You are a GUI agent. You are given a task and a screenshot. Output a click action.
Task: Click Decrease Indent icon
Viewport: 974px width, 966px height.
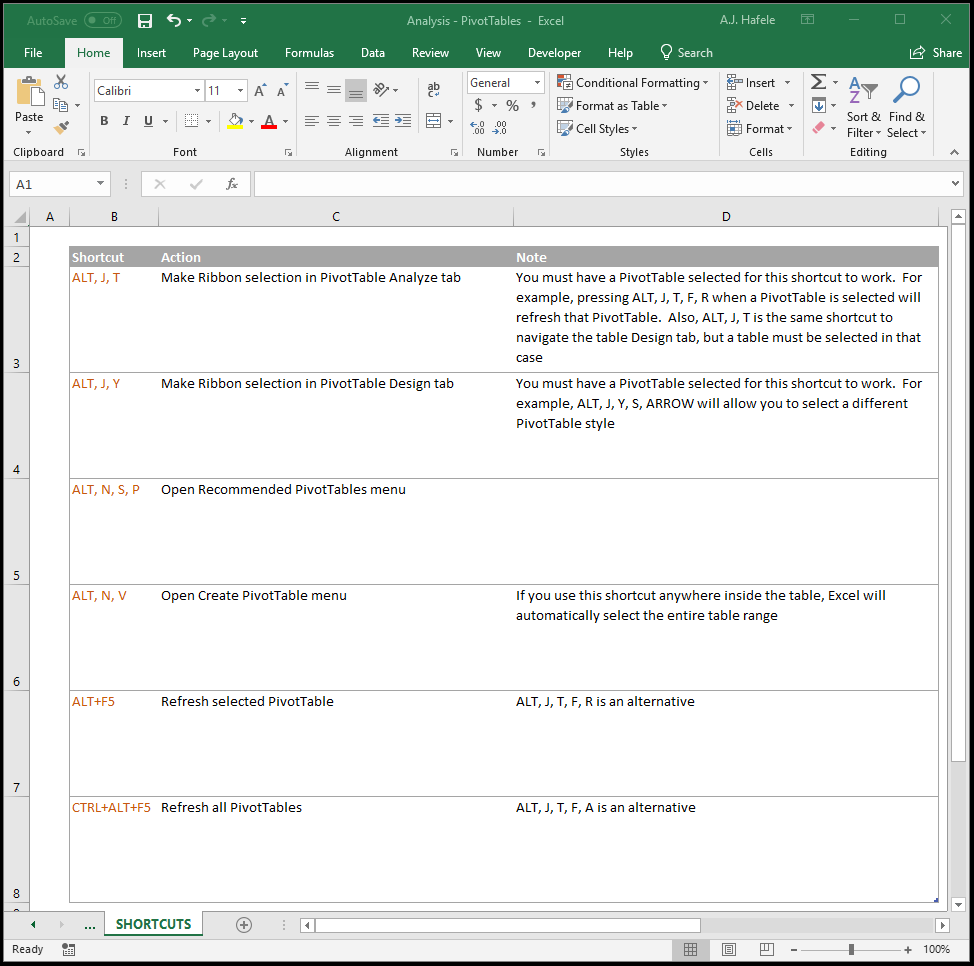click(381, 121)
